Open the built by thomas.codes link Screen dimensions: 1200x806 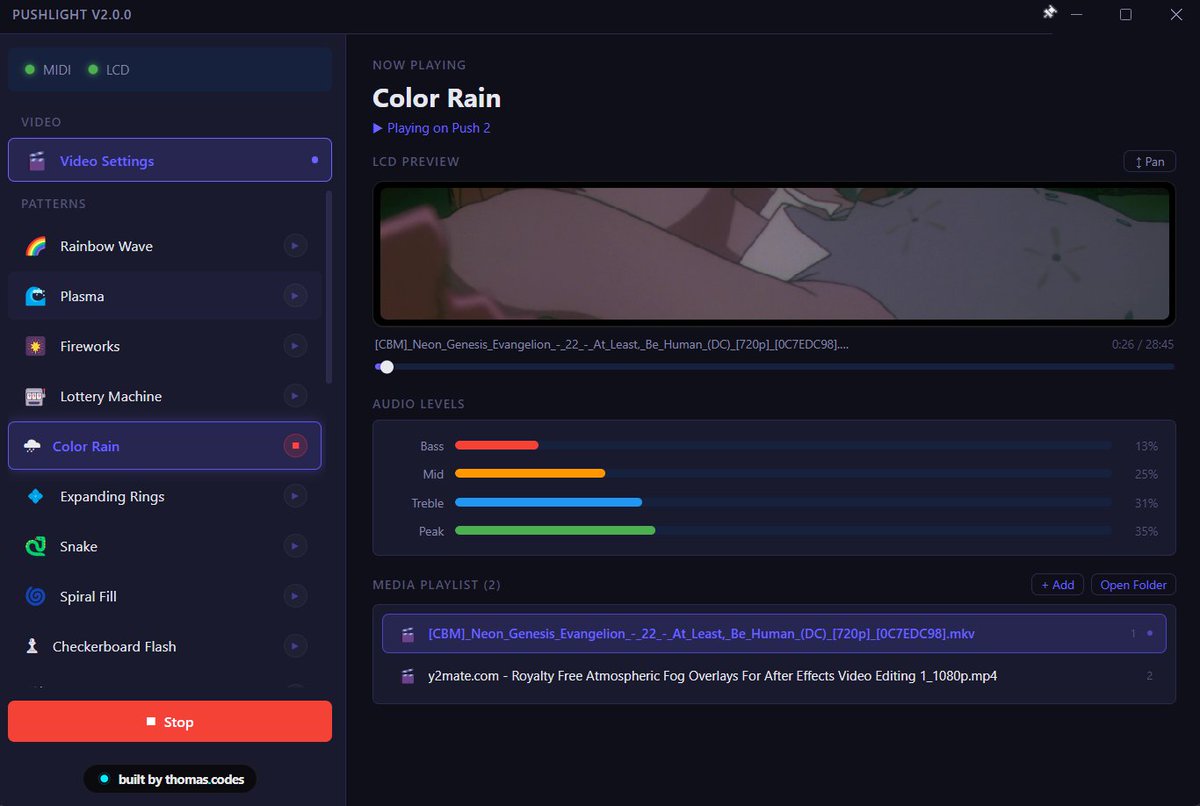click(x=170, y=779)
